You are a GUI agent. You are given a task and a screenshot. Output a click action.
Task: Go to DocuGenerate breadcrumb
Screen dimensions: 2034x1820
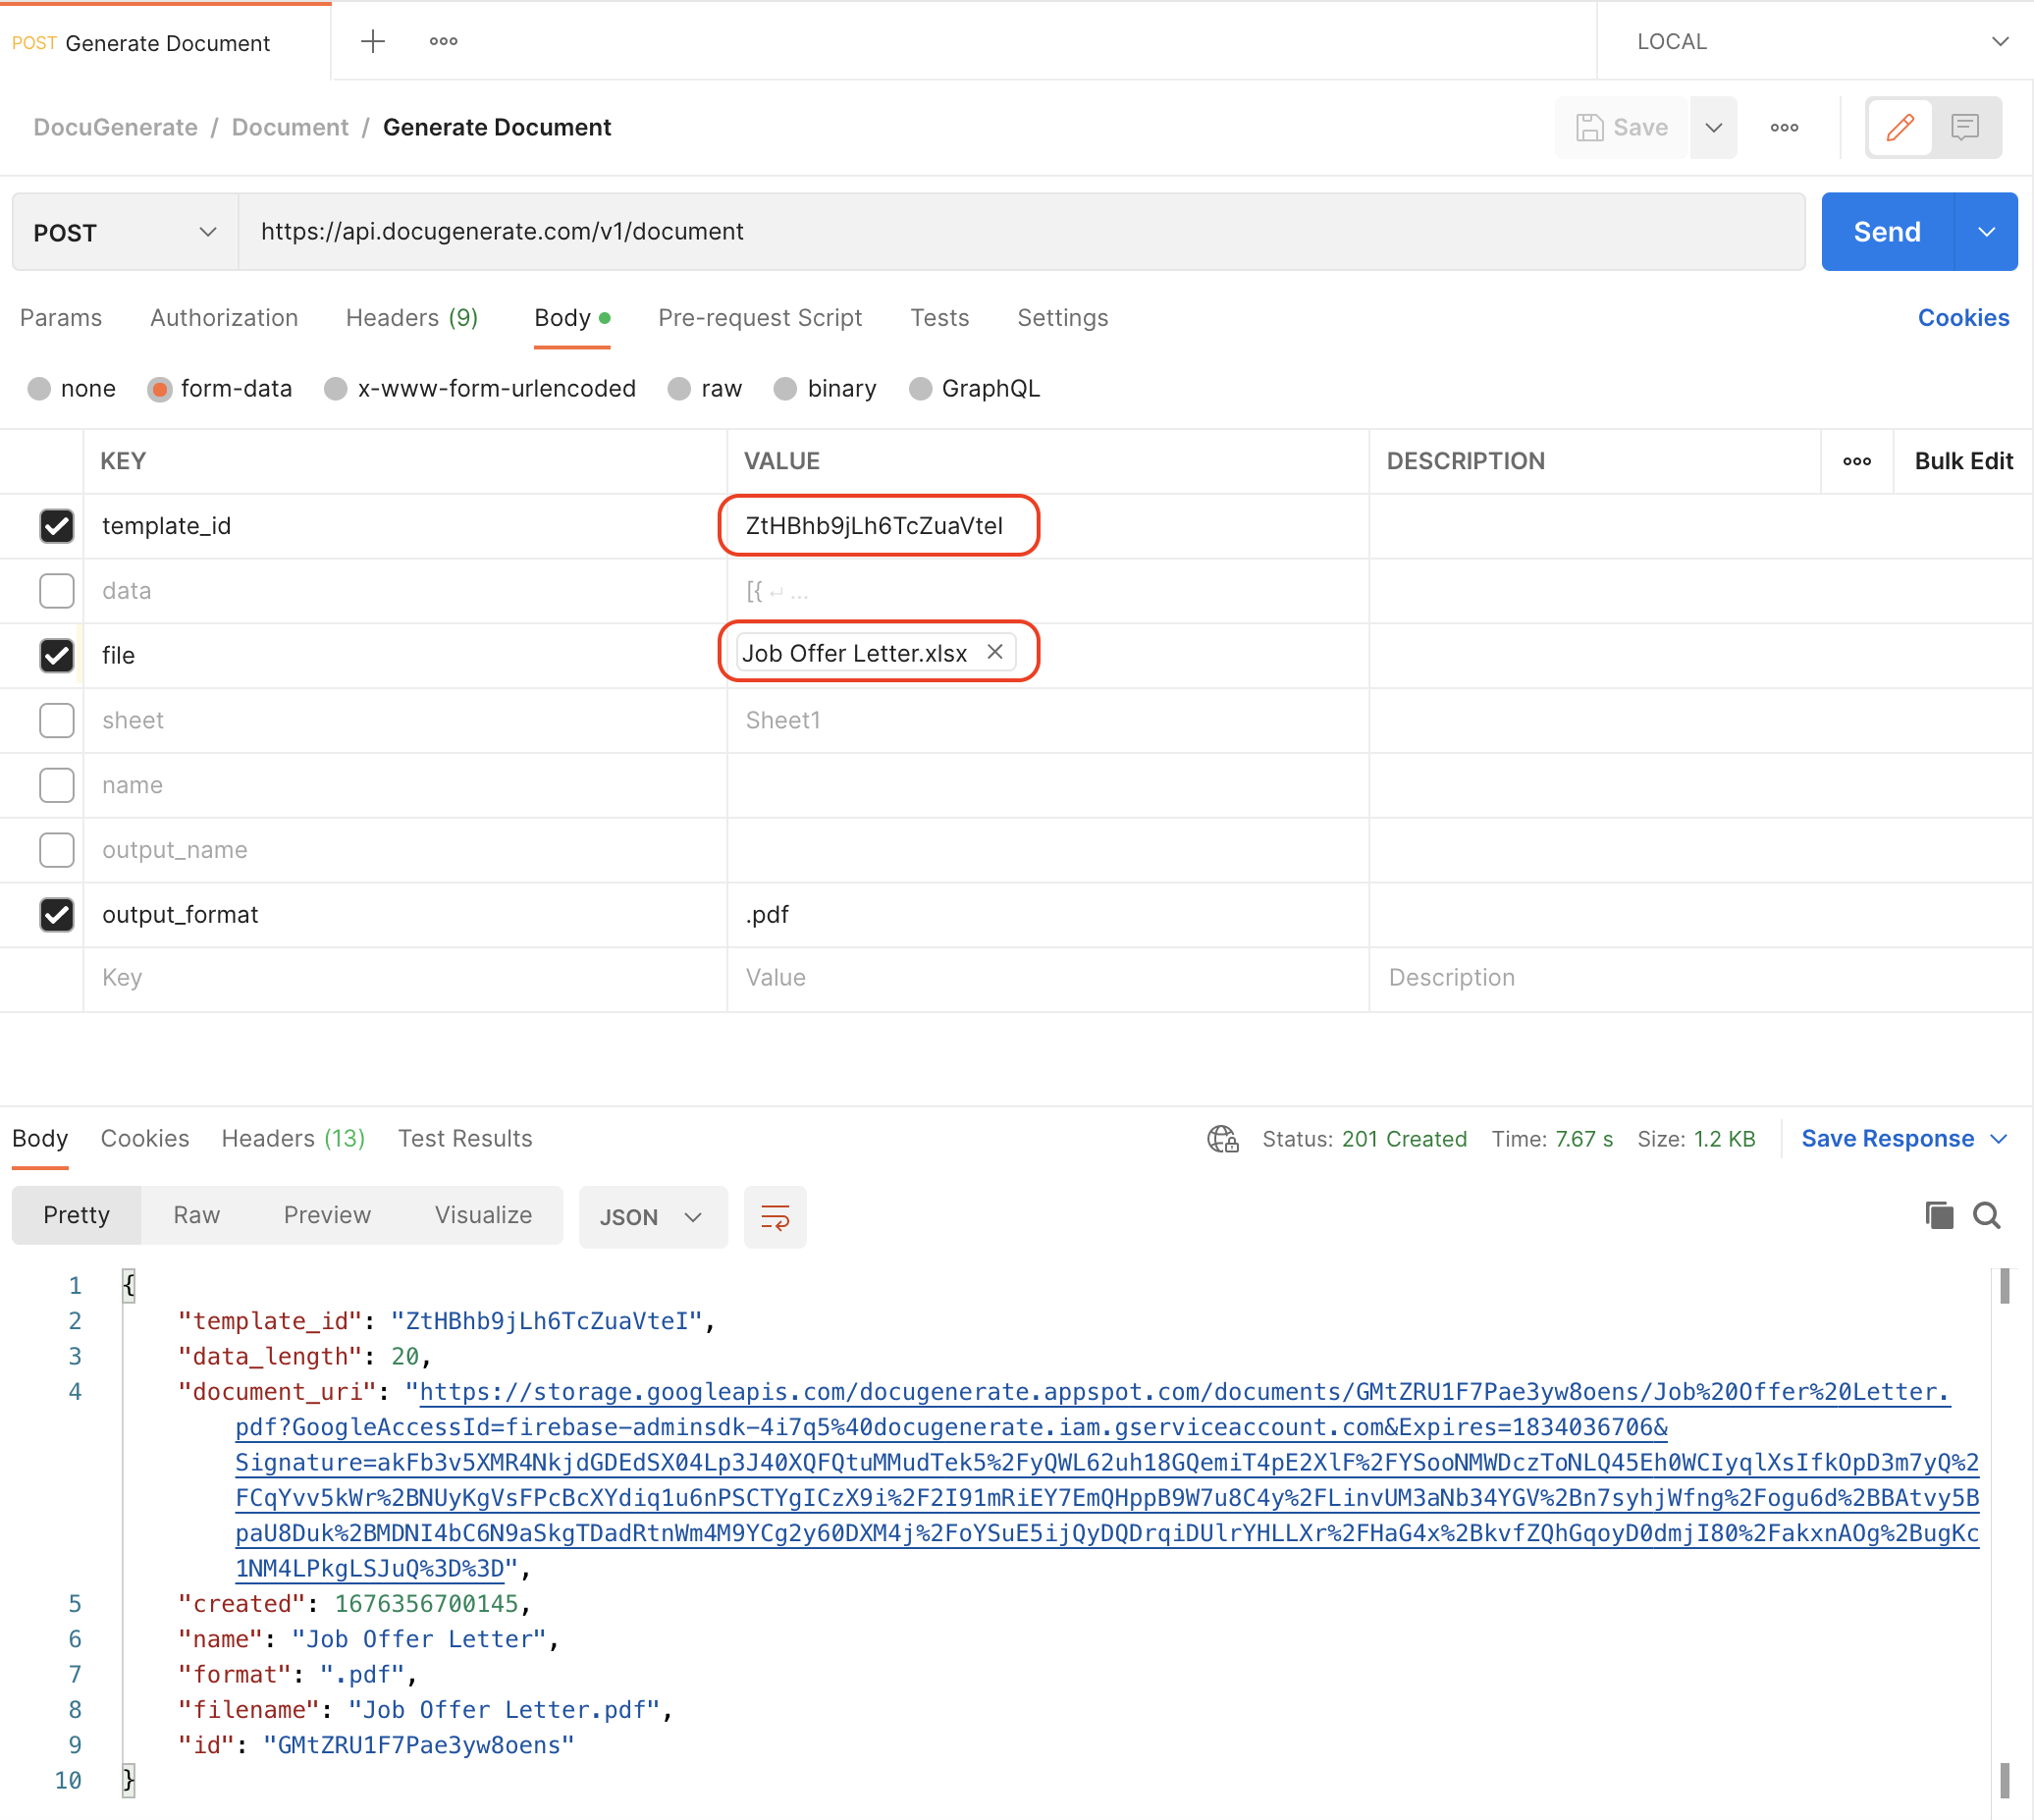(x=115, y=127)
